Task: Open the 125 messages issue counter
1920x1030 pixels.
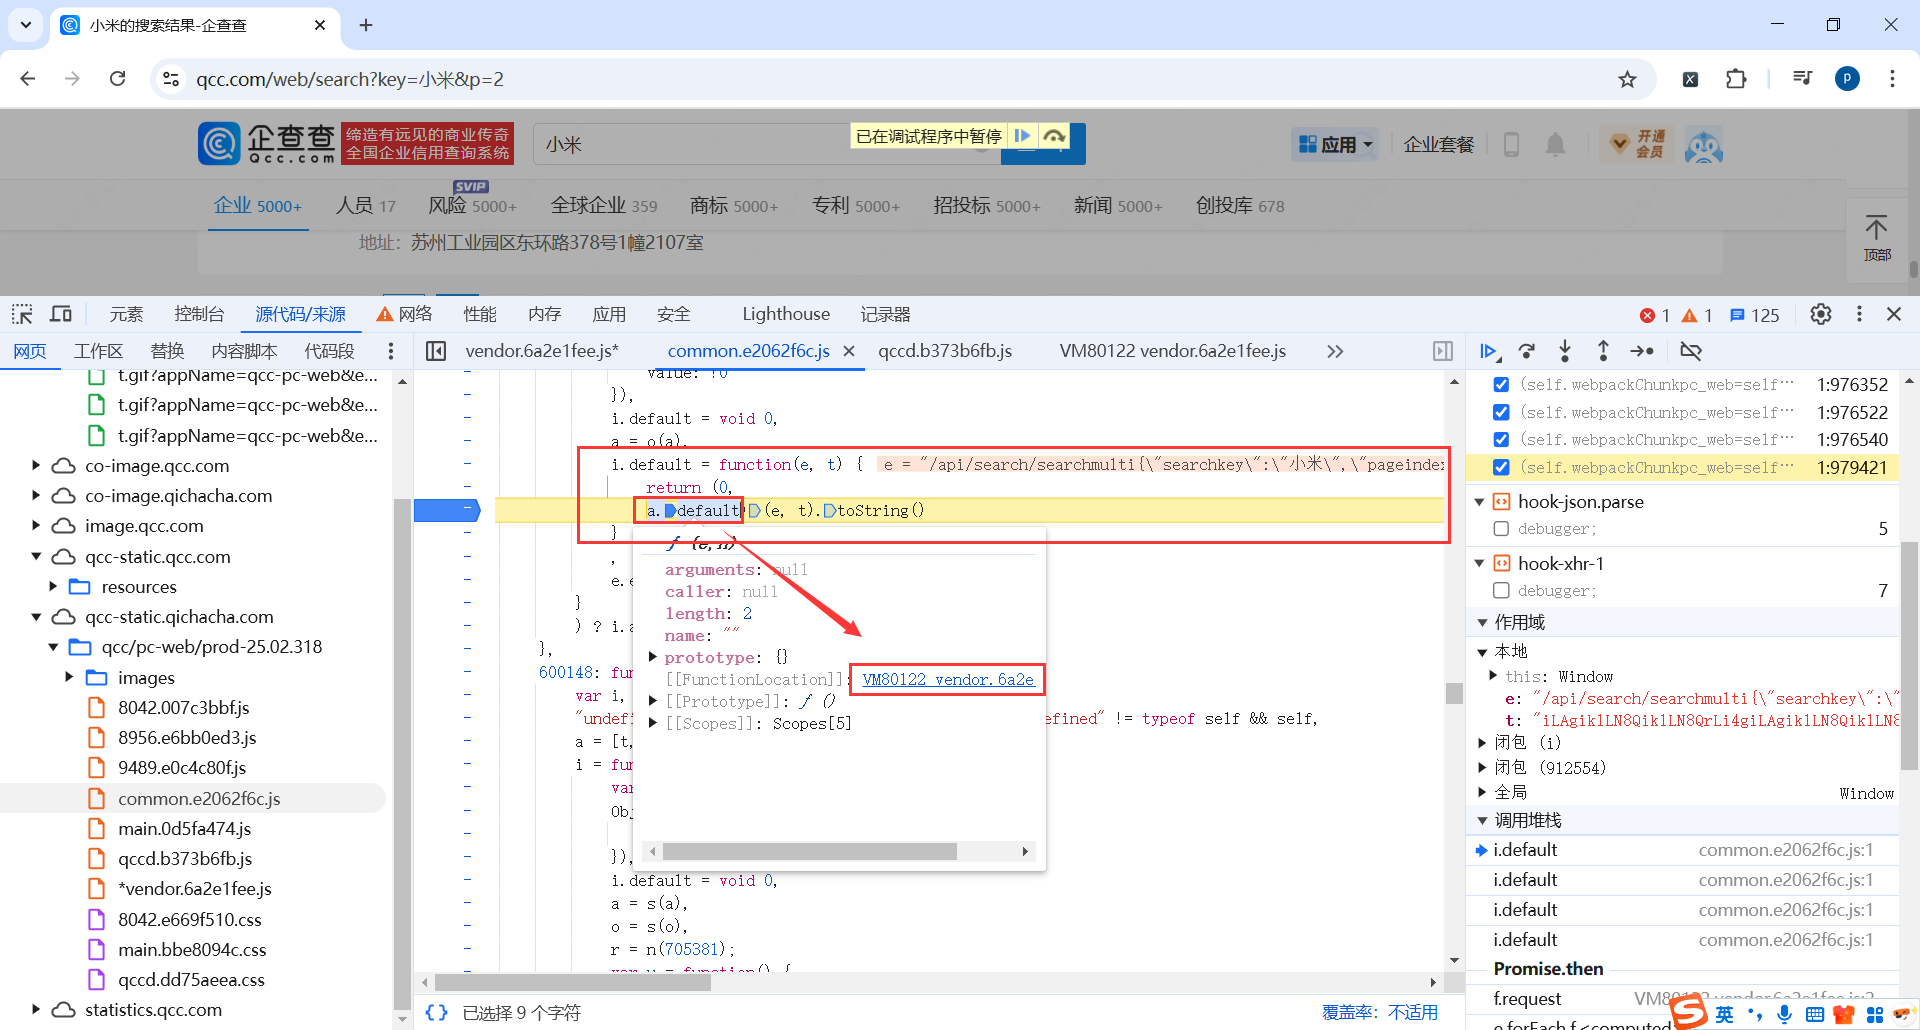Action: pyautogui.click(x=1754, y=315)
